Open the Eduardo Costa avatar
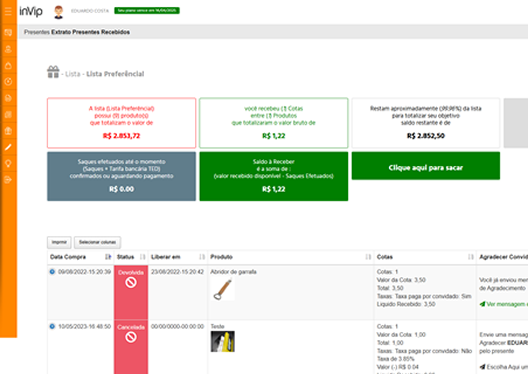528x374 pixels. tap(59, 12)
